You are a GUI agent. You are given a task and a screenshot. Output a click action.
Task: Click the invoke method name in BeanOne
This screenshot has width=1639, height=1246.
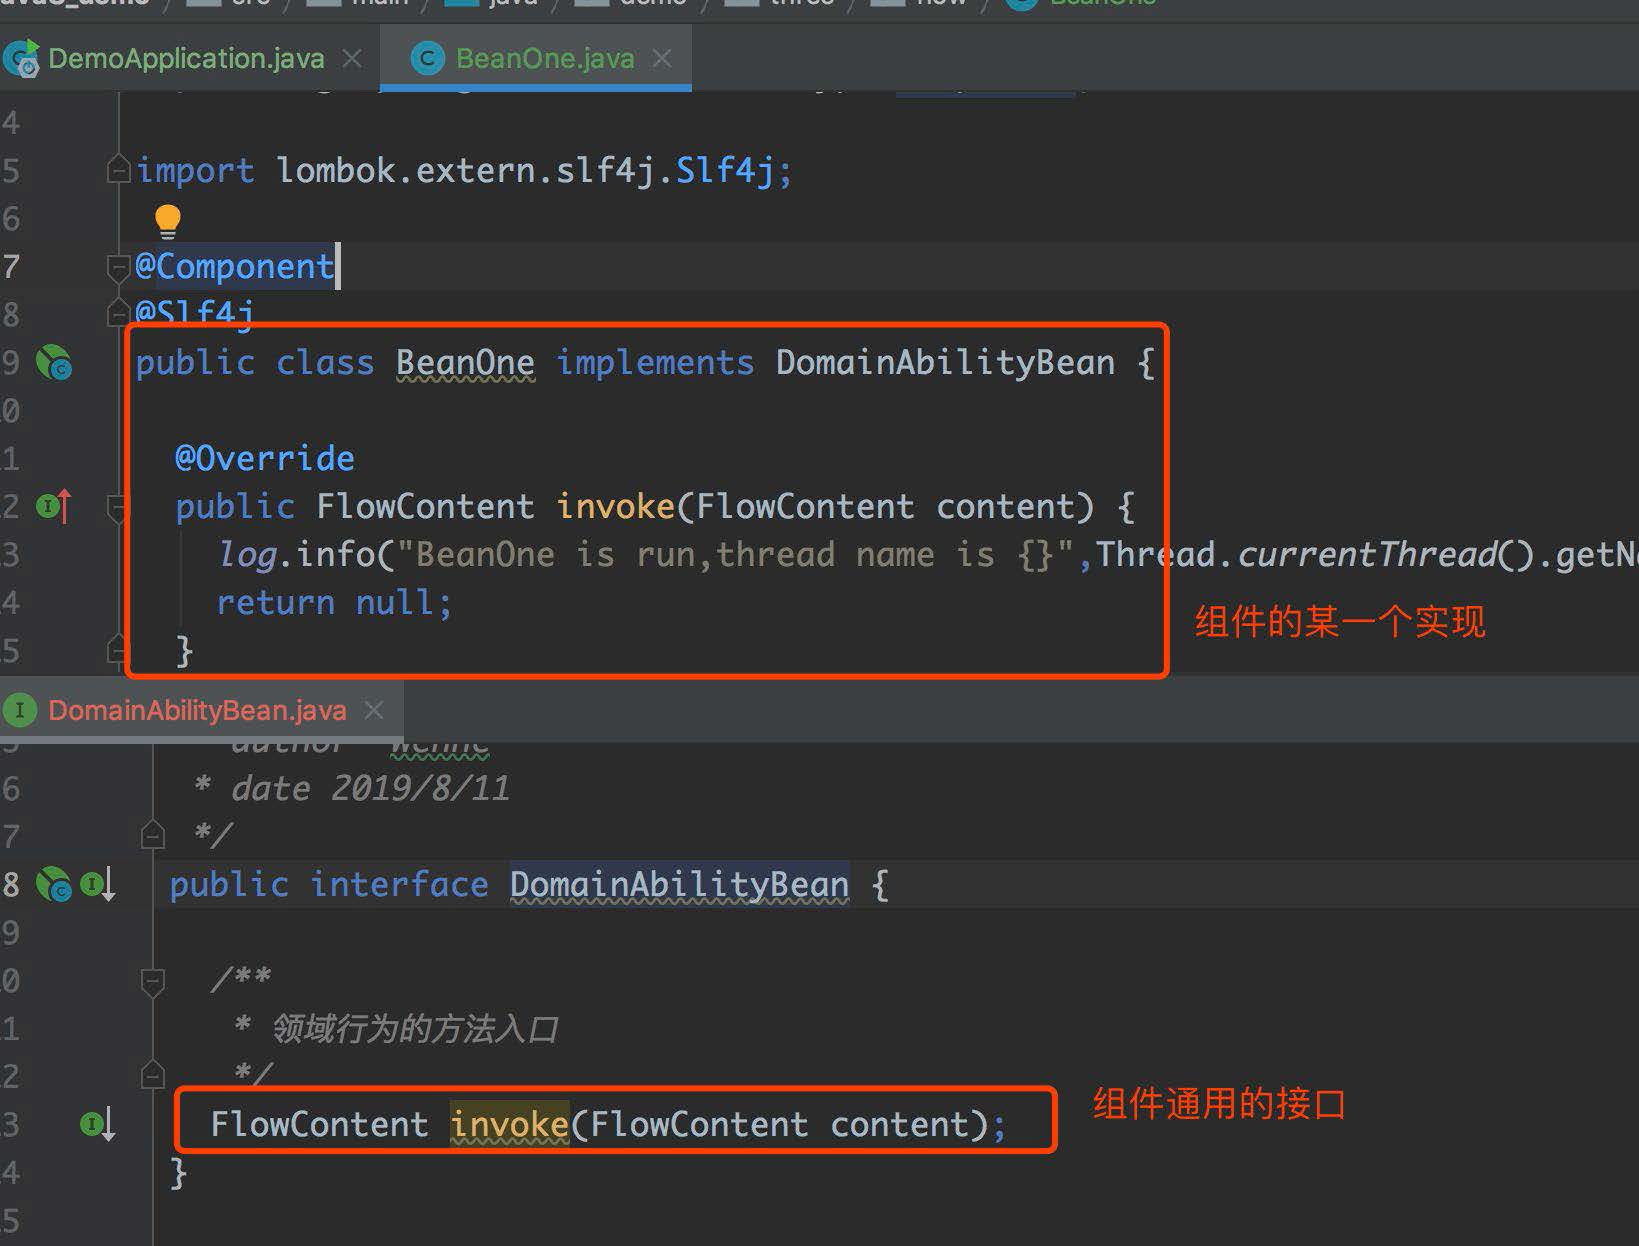point(616,507)
